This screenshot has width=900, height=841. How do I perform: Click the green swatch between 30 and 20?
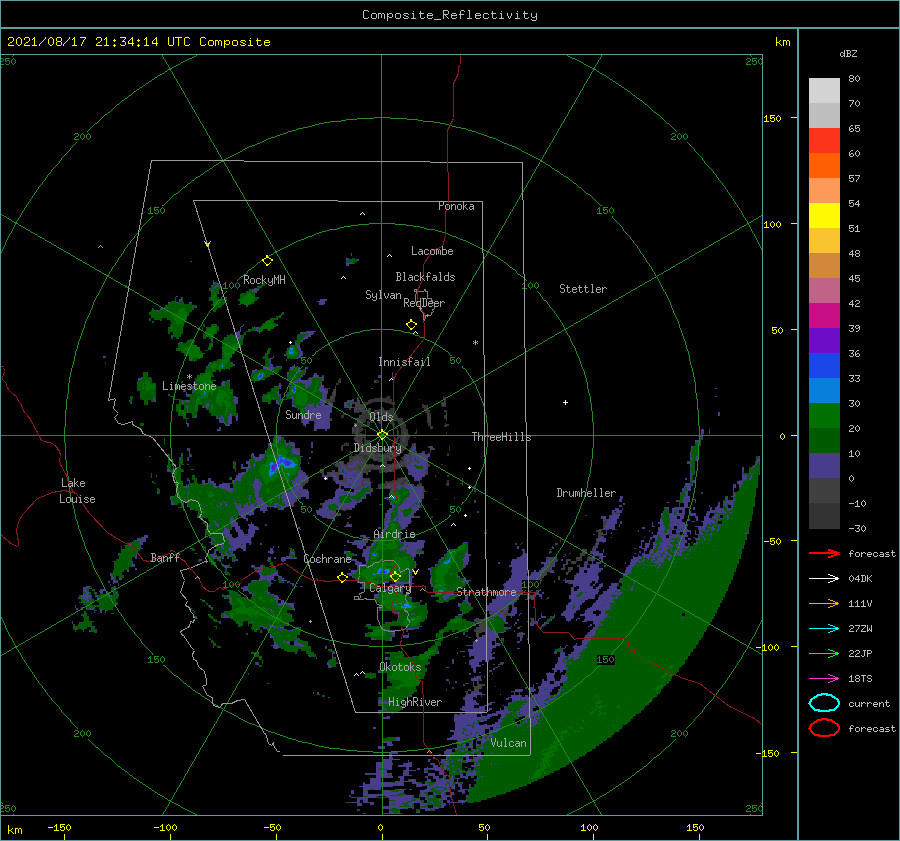824,416
